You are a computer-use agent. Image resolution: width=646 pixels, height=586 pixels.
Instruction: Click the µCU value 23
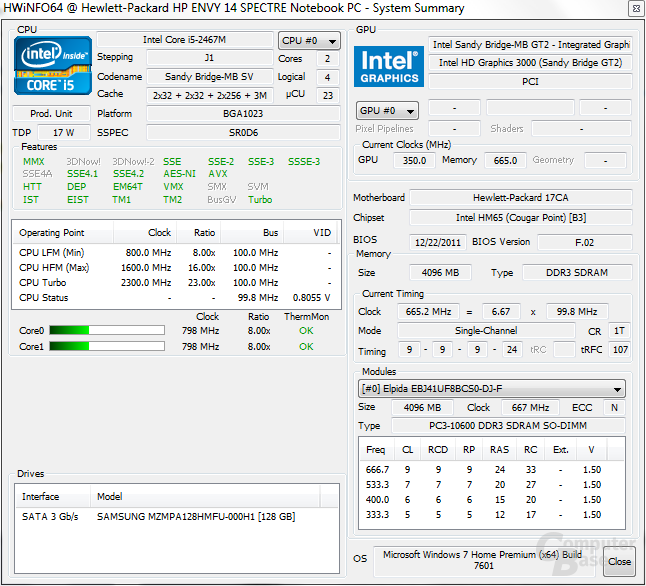pyautogui.click(x=328, y=96)
